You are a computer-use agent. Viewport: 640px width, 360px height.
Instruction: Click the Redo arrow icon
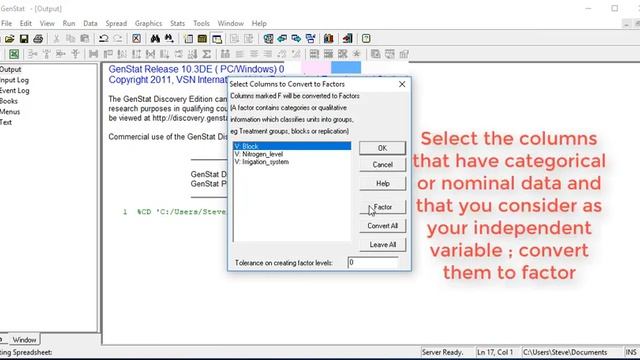[x=118, y=39]
